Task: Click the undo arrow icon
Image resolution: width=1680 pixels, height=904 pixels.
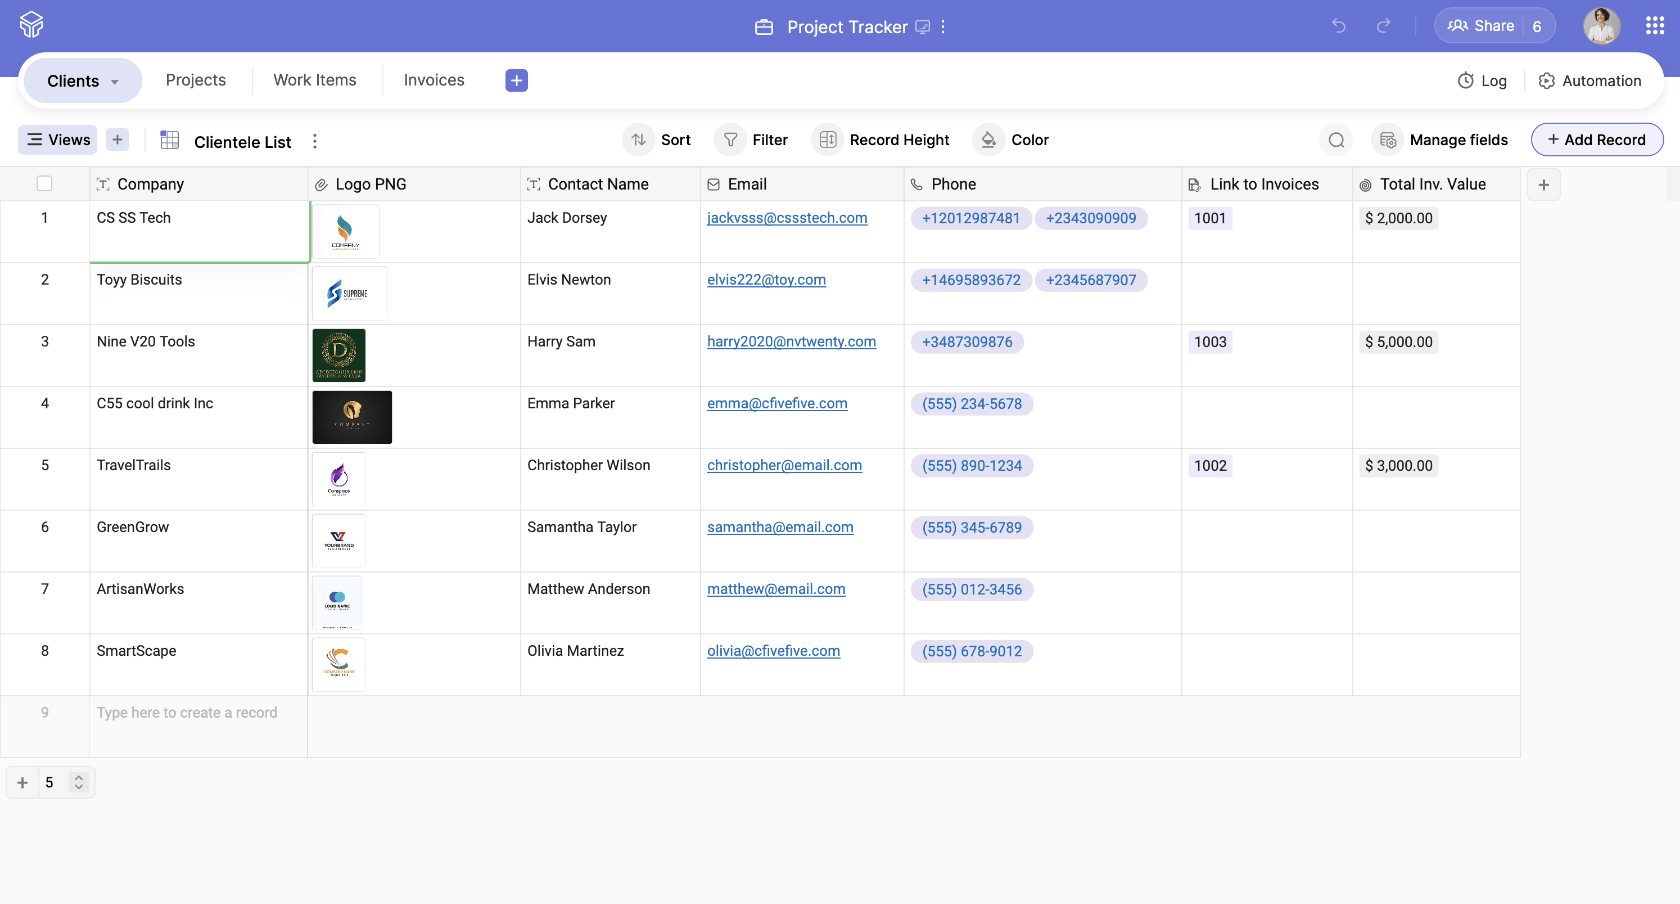Action: coord(1339,26)
